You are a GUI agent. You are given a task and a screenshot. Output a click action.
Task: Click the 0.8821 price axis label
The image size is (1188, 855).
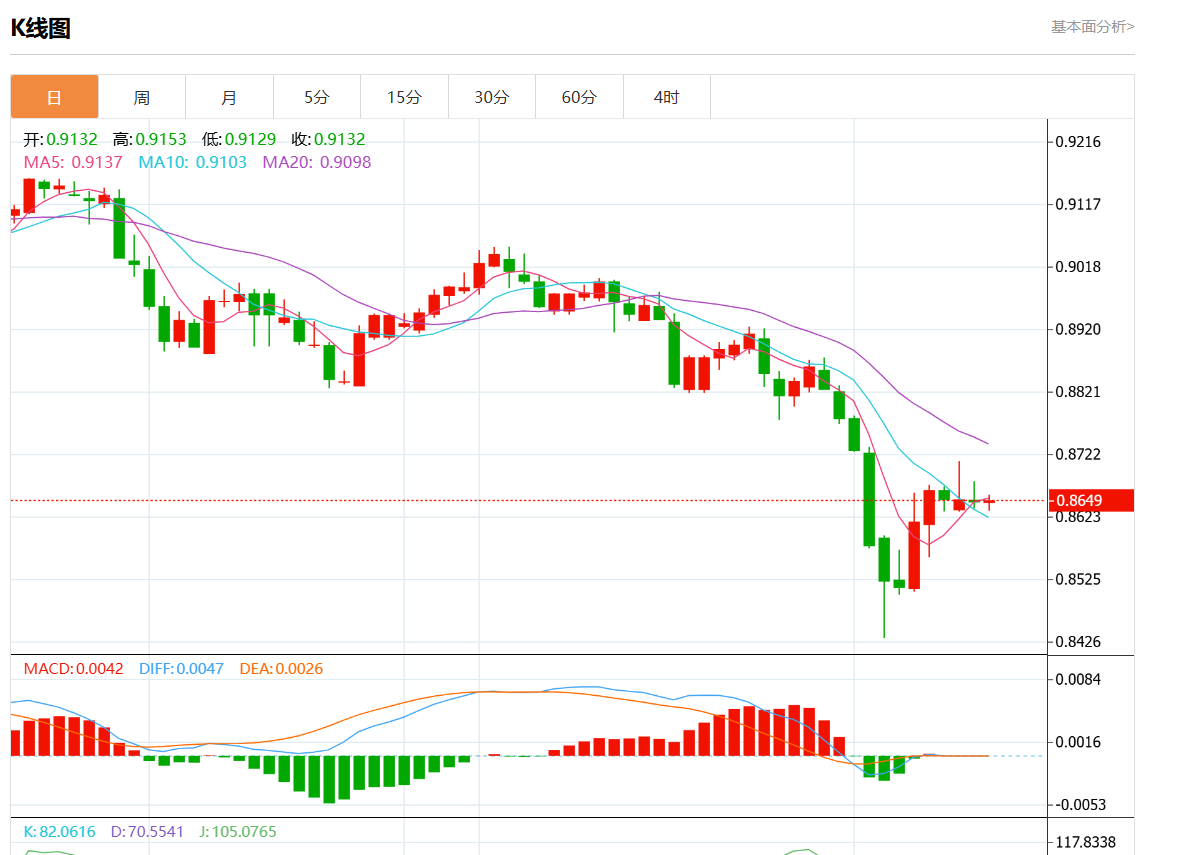point(1078,392)
